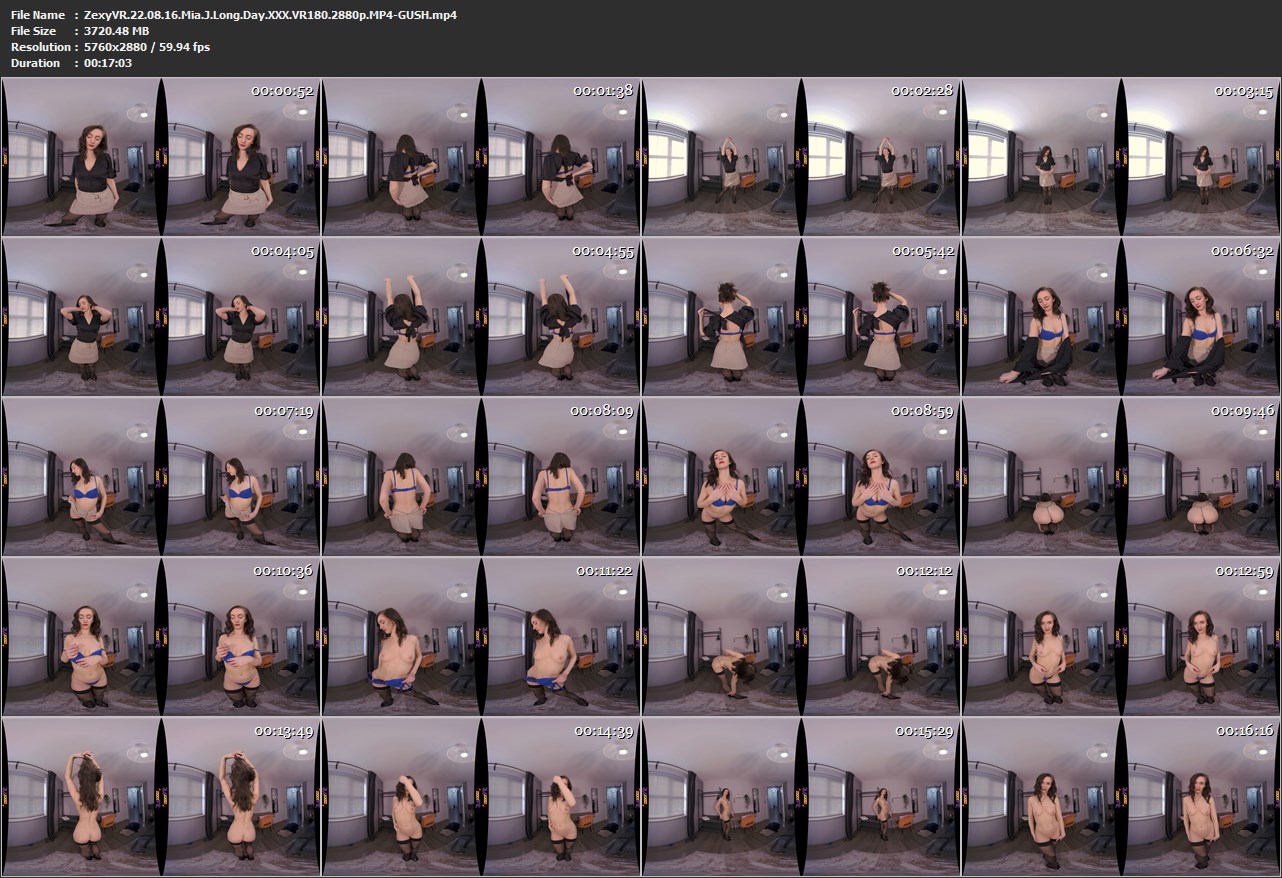The image size is (1282, 878).
Task: Open the frame at 00:04:05
Action: [161, 317]
